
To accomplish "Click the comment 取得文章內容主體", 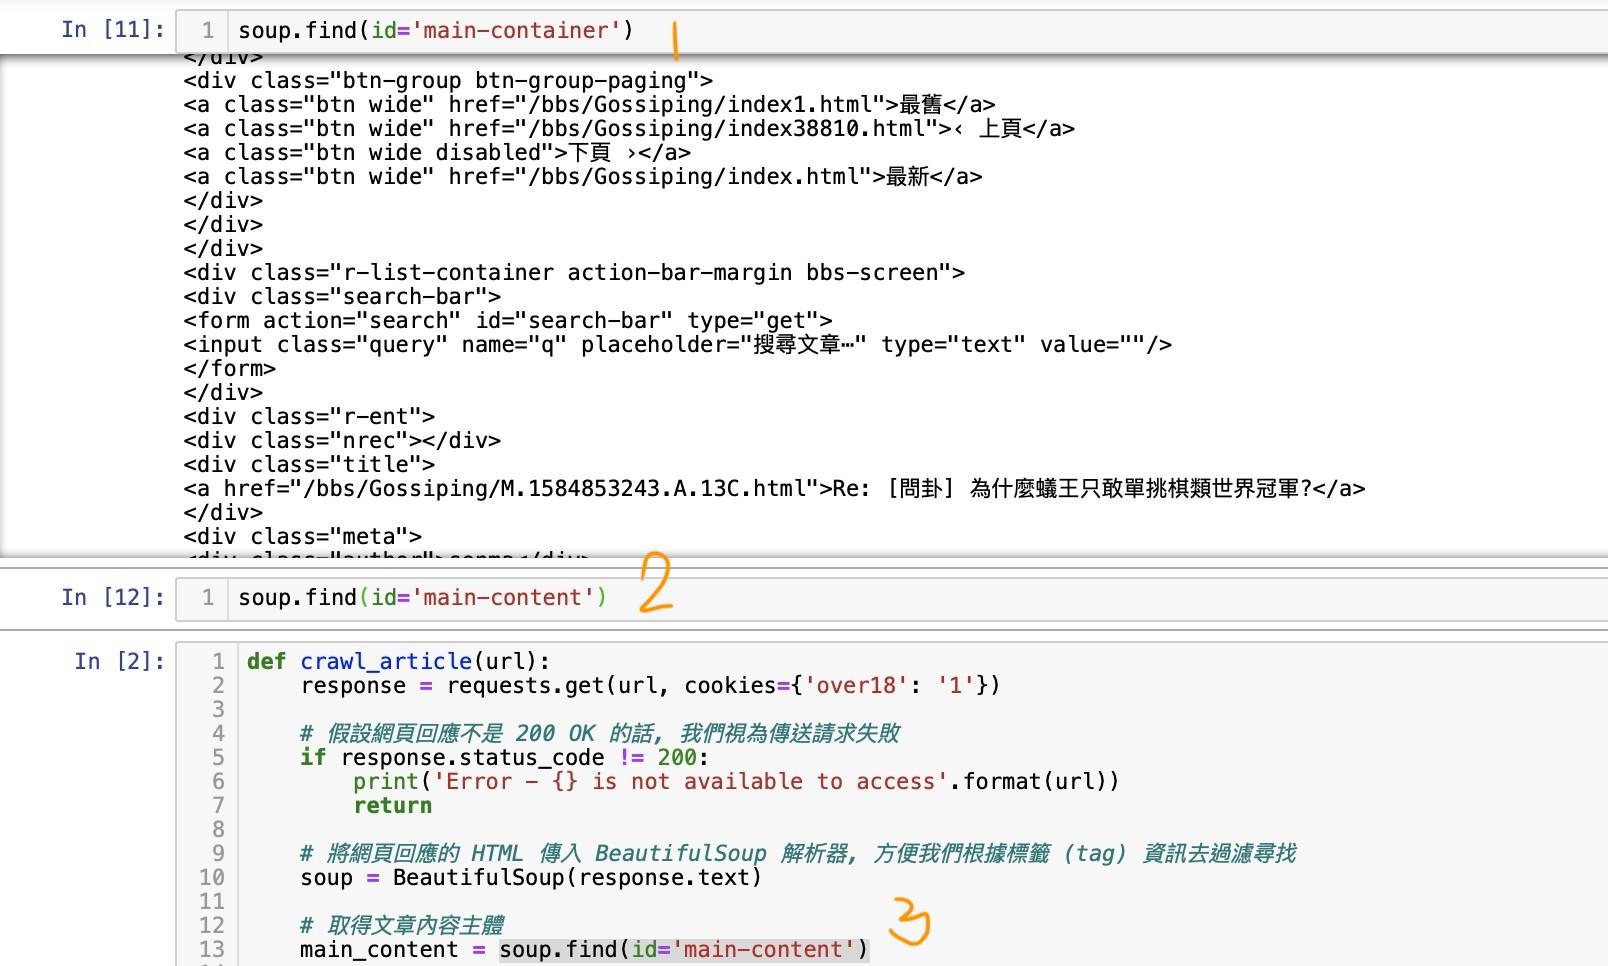I will [402, 925].
